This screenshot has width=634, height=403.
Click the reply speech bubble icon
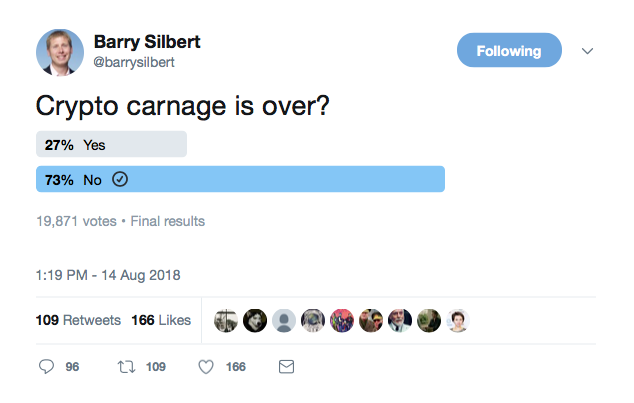pyautogui.click(x=46, y=367)
